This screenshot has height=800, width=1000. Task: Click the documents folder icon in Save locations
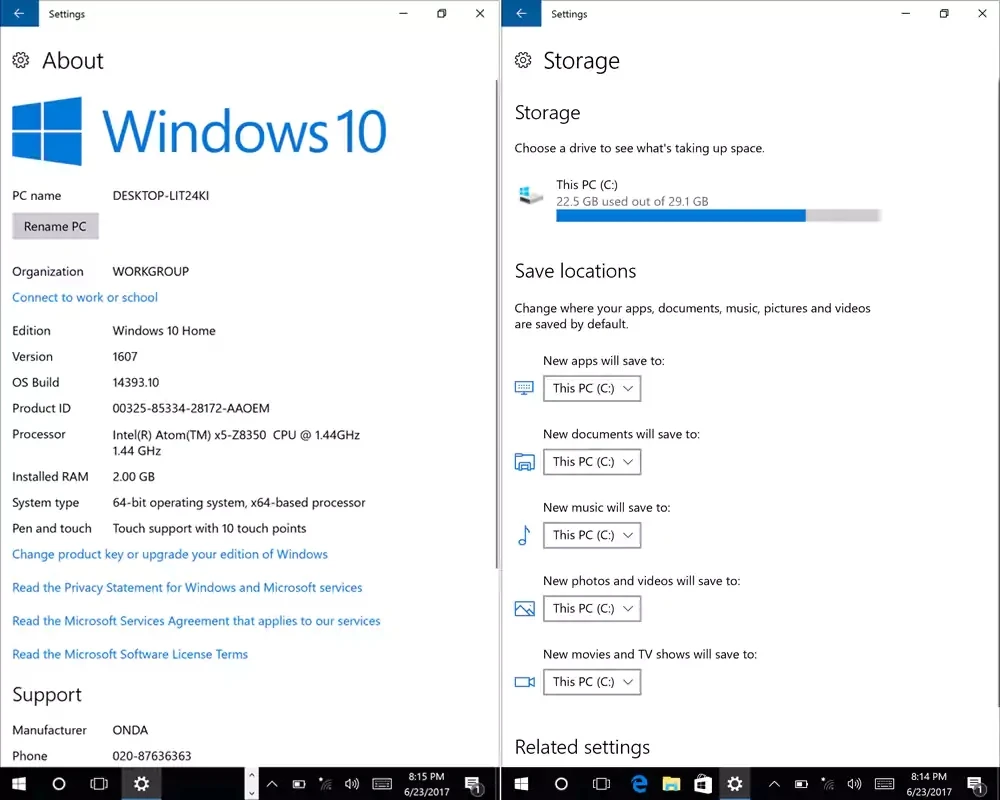coord(524,462)
